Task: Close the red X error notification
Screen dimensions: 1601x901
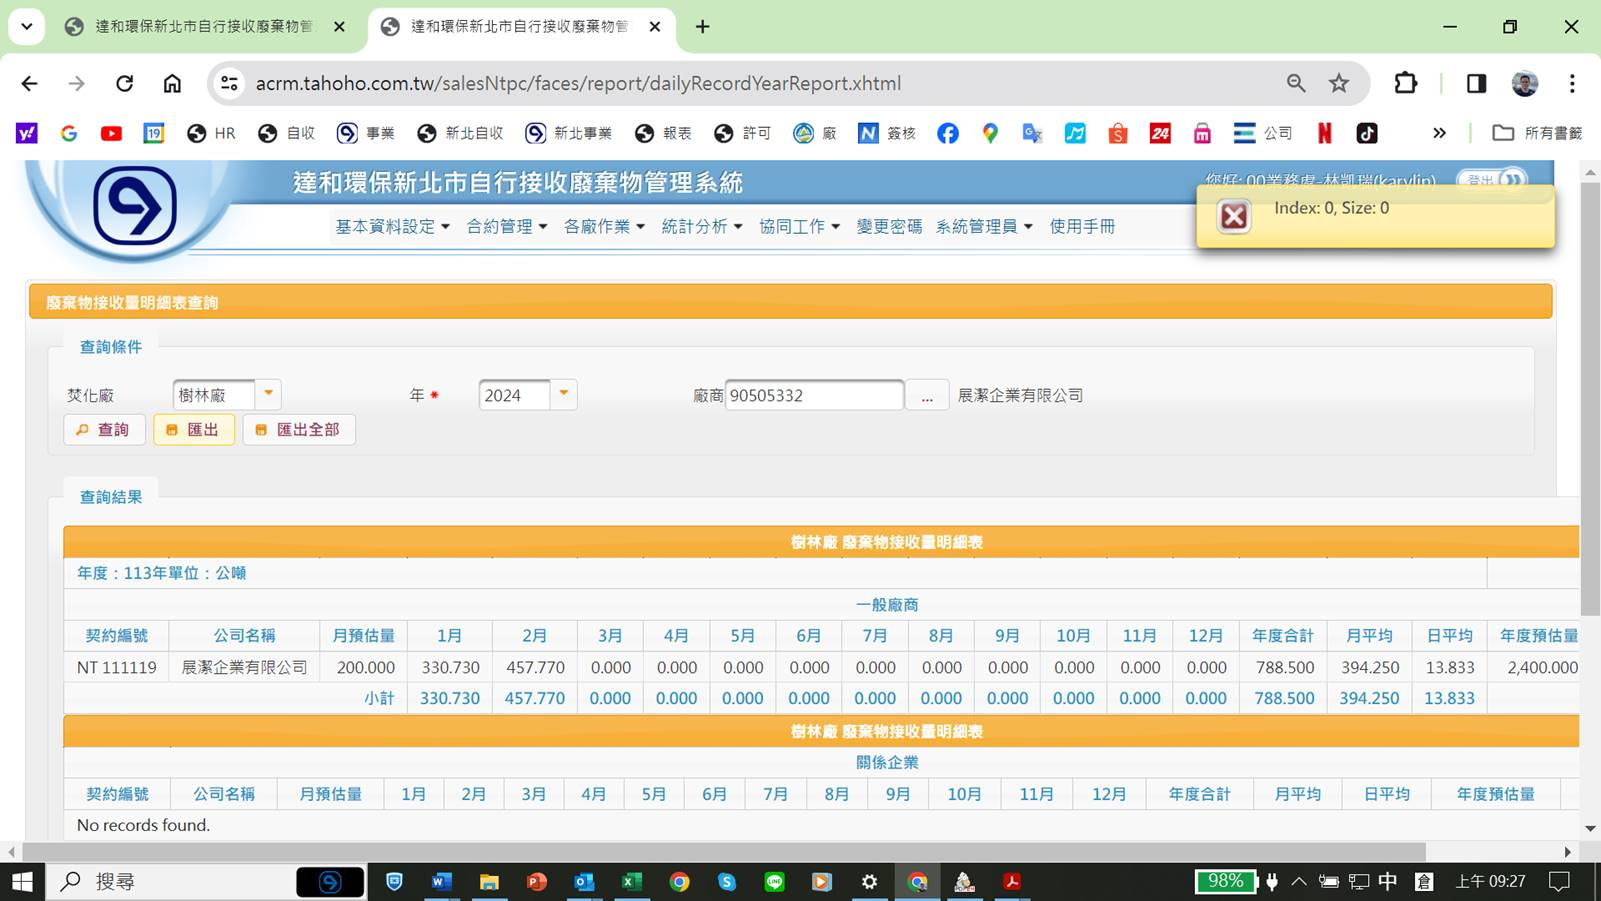Action: [1233, 216]
